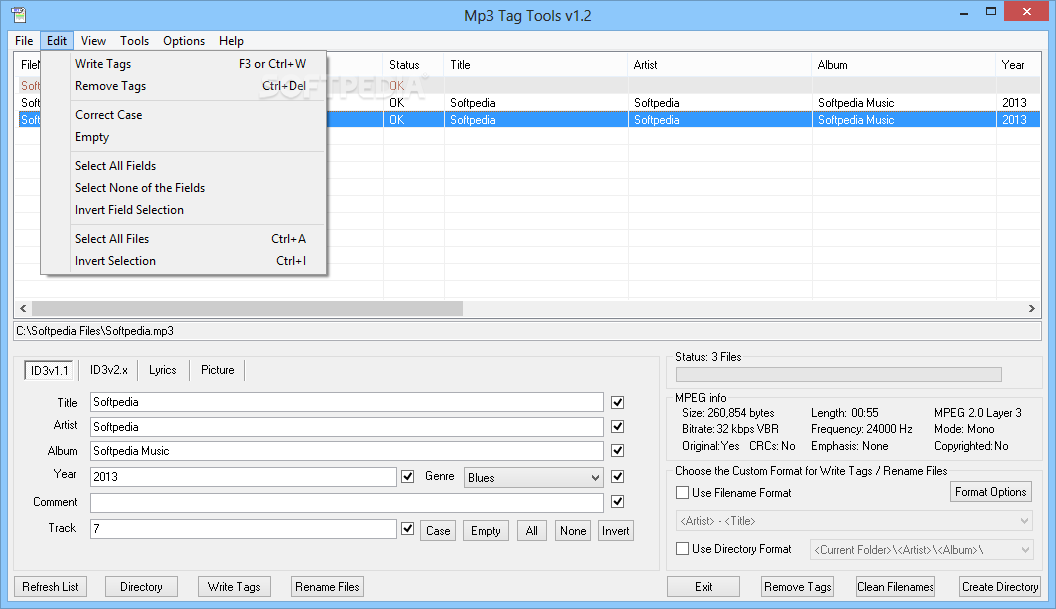Toggle the Comment field checkbox
Image resolution: width=1056 pixels, height=609 pixels.
coord(618,502)
